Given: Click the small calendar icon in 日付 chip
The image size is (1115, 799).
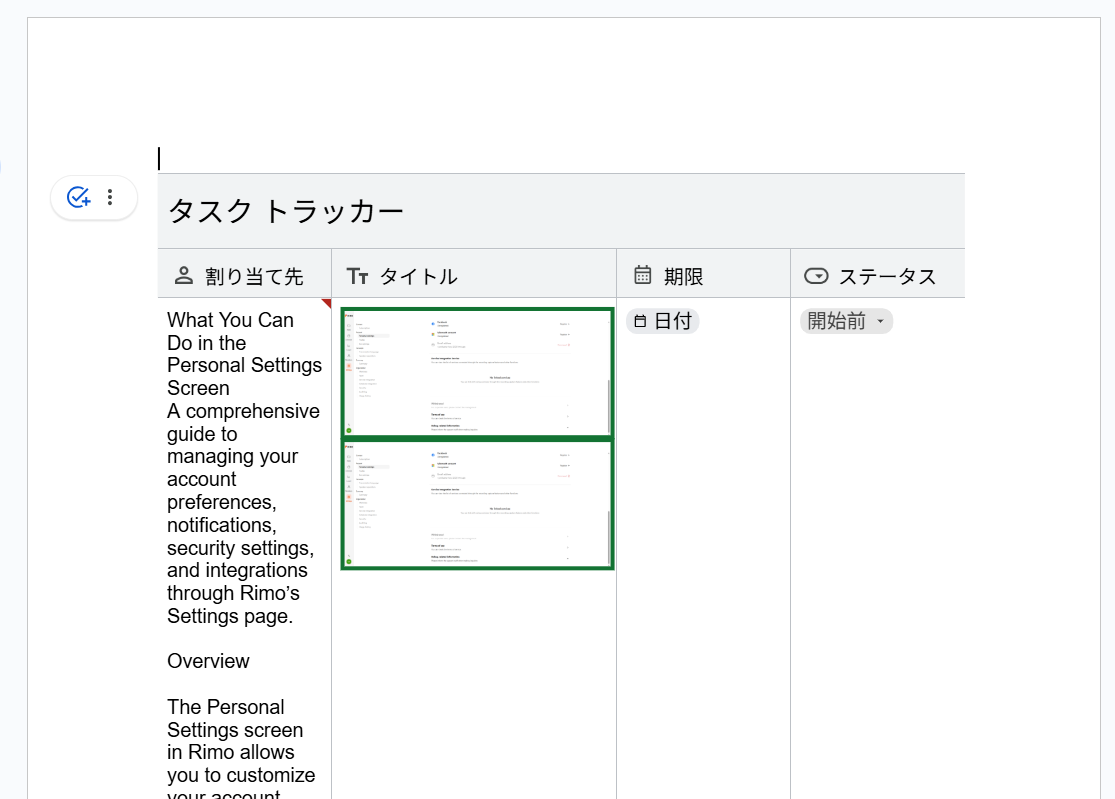Looking at the screenshot, I should click(640, 321).
